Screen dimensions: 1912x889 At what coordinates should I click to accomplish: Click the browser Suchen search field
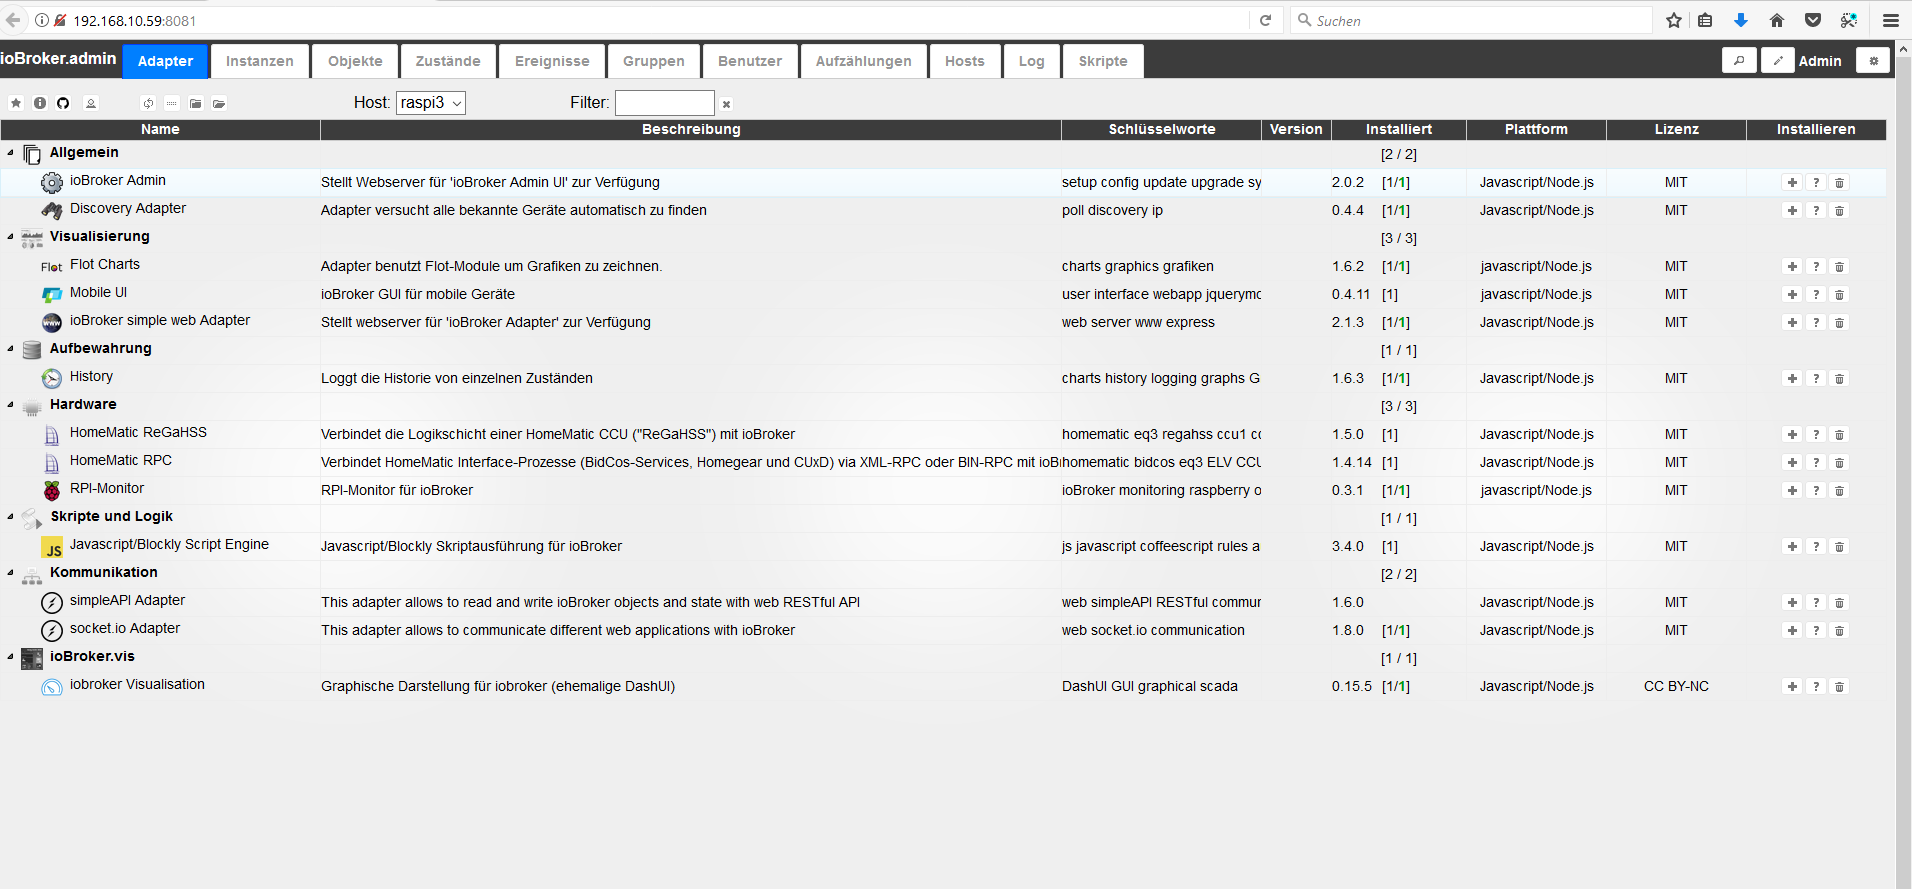click(x=1471, y=20)
